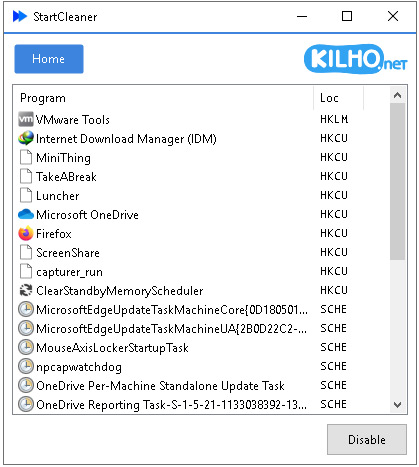Open the KILHO.net logo link
Image resolution: width=419 pixels, height=467 pixels.
tap(356, 59)
